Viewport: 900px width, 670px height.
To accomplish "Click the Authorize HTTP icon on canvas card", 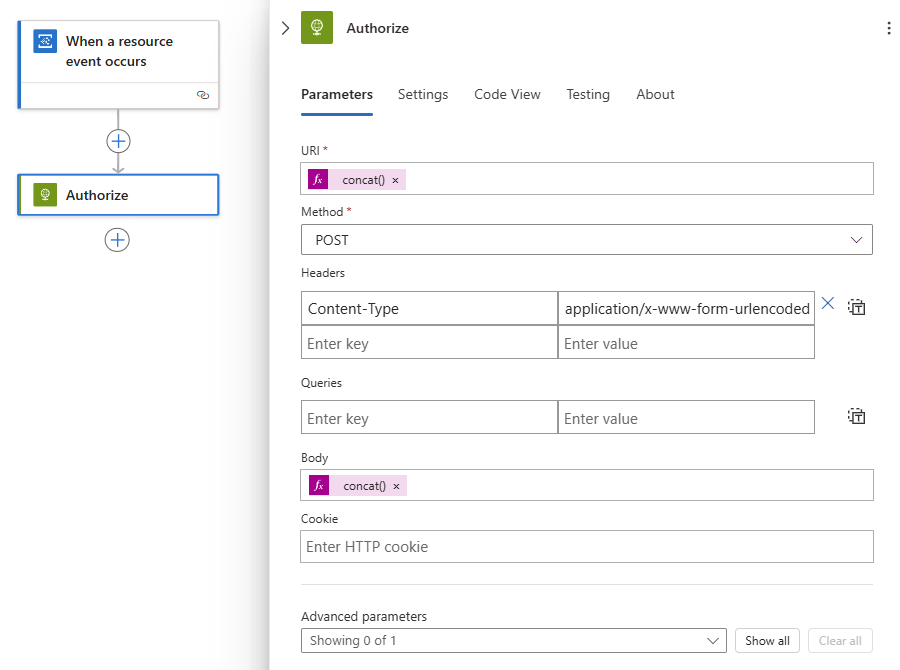I will coord(45,195).
